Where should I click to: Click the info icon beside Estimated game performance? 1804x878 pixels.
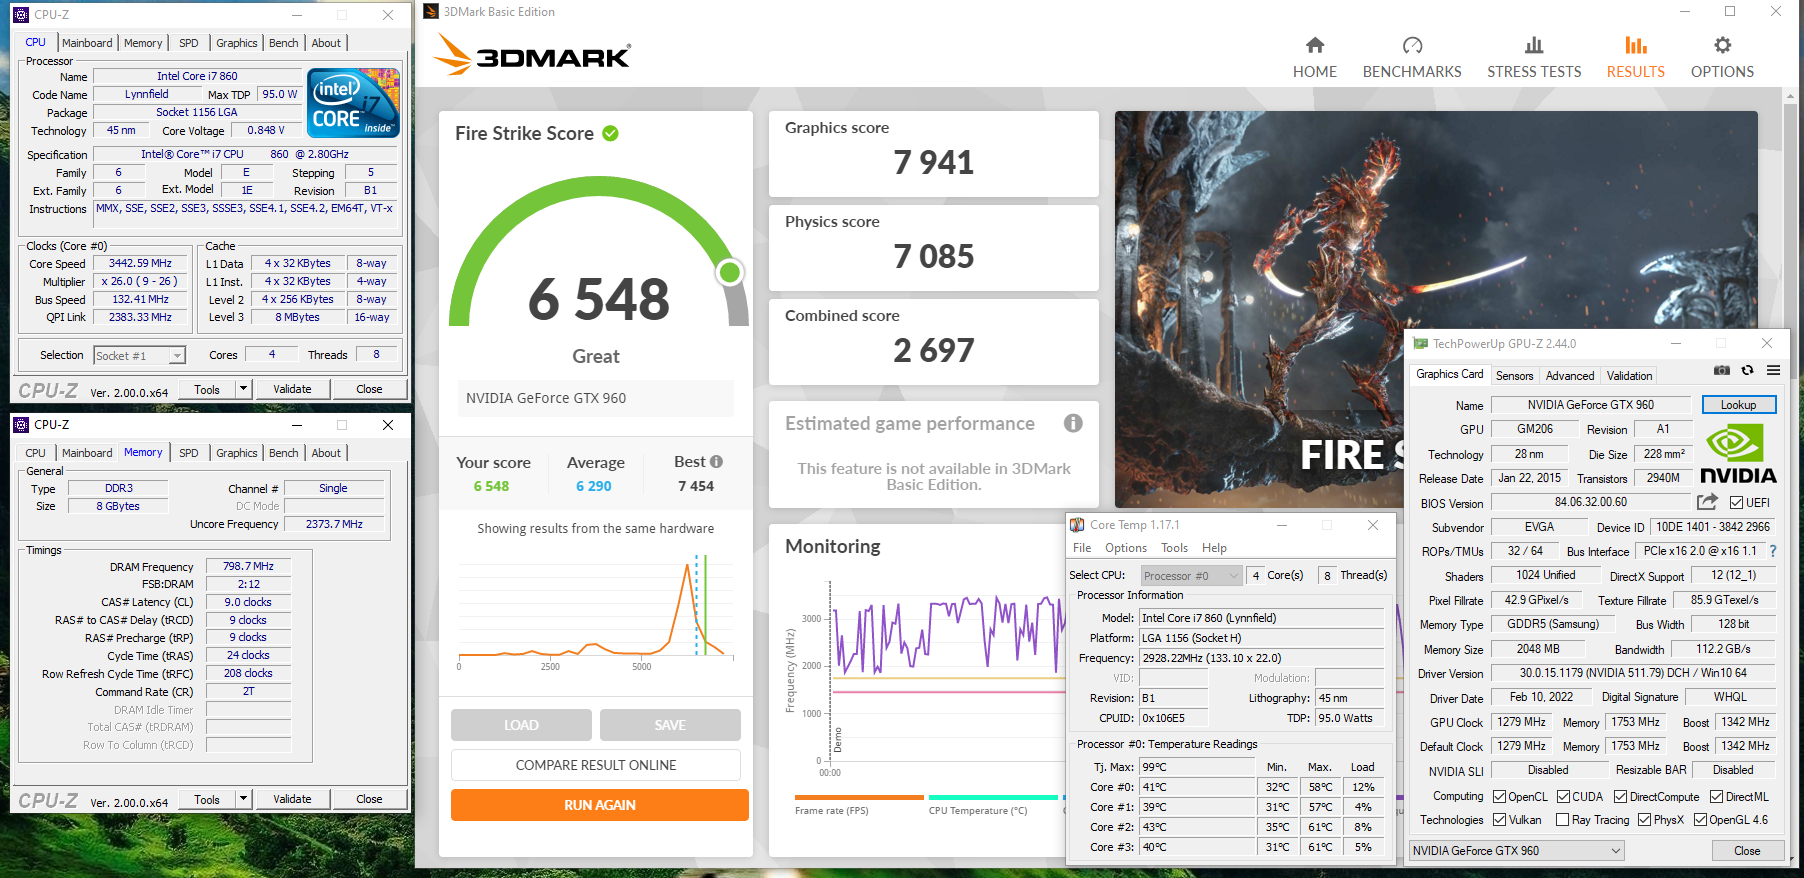pyautogui.click(x=1072, y=423)
